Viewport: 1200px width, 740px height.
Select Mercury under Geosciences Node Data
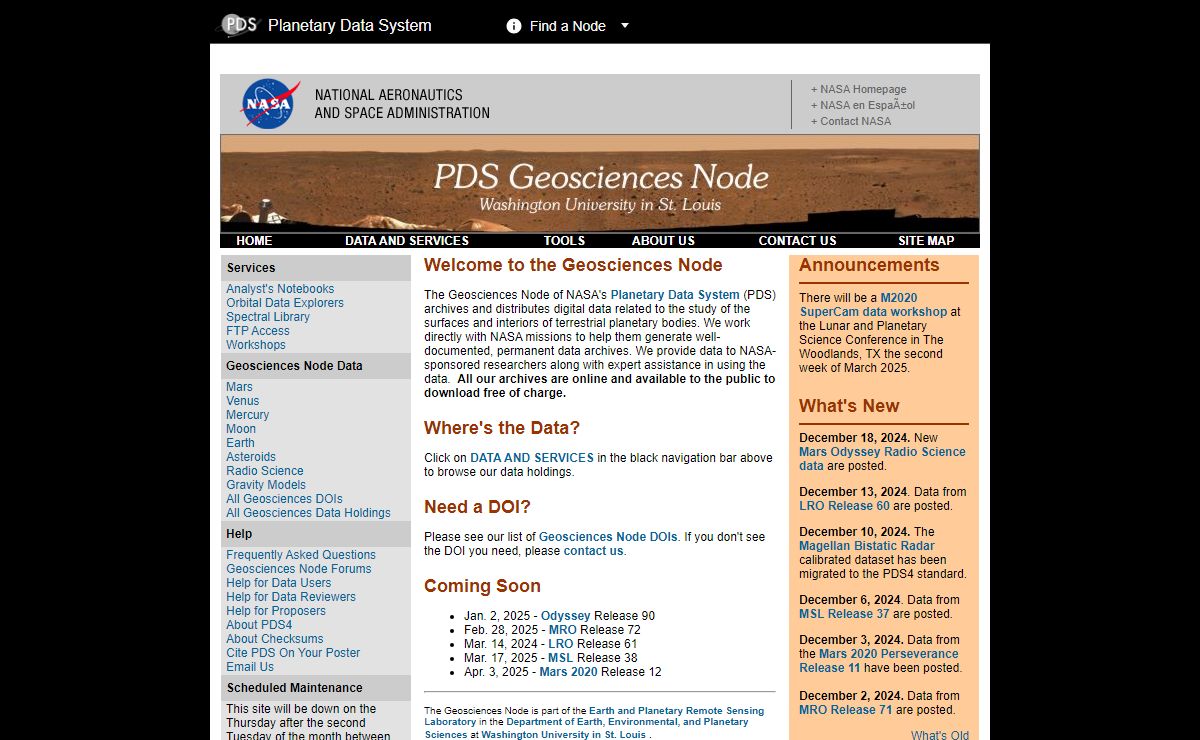click(247, 415)
